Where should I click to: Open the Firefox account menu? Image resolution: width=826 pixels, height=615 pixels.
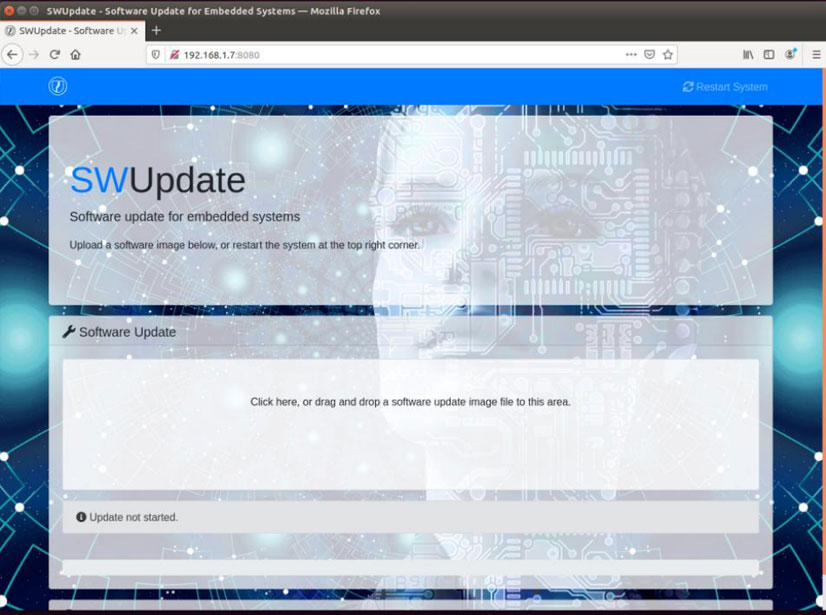coord(790,54)
